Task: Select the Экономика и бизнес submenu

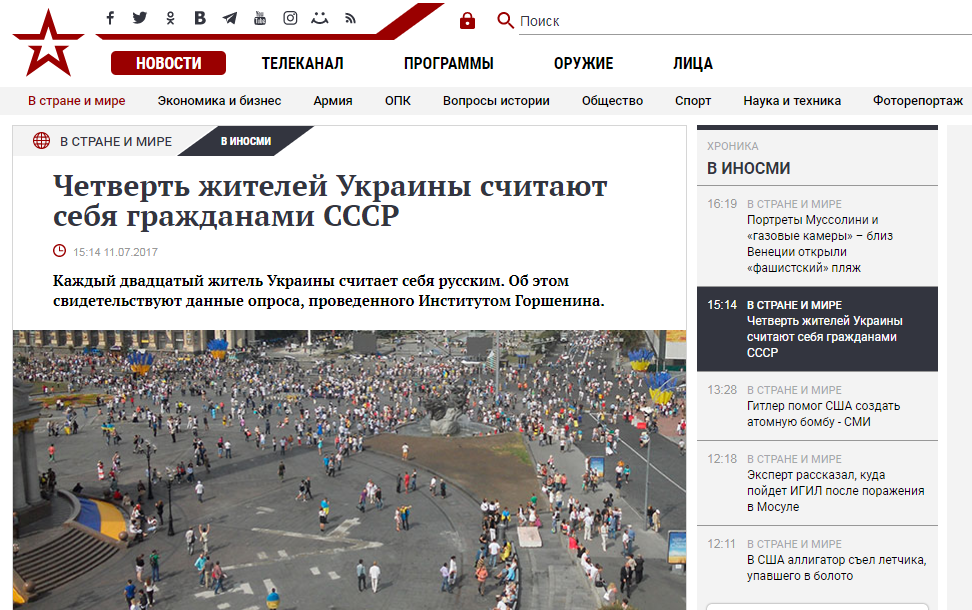Action: click(x=219, y=100)
